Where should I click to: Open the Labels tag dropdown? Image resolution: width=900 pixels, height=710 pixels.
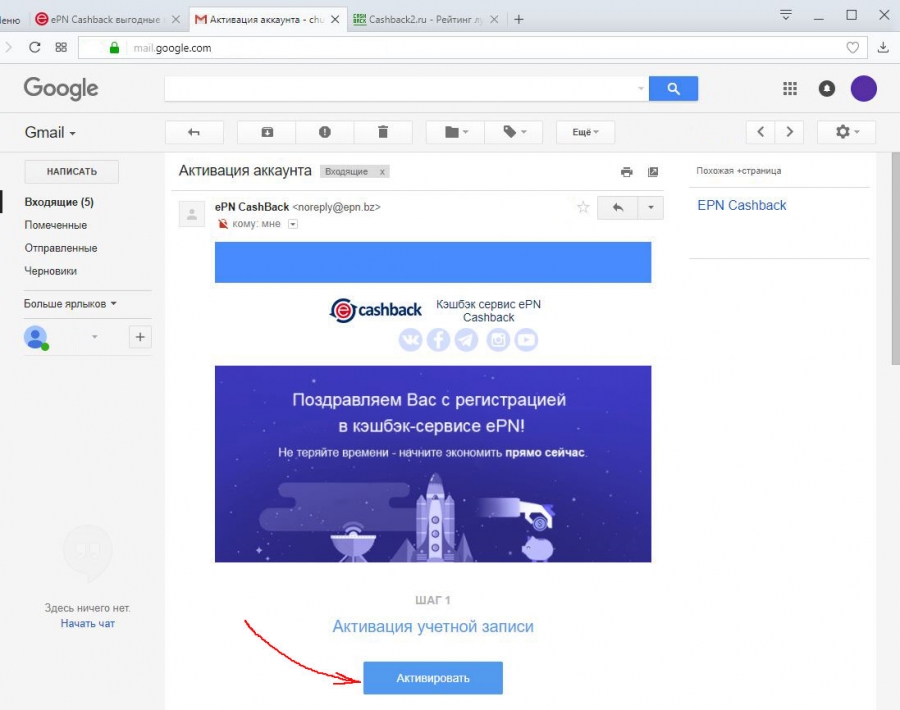514,132
